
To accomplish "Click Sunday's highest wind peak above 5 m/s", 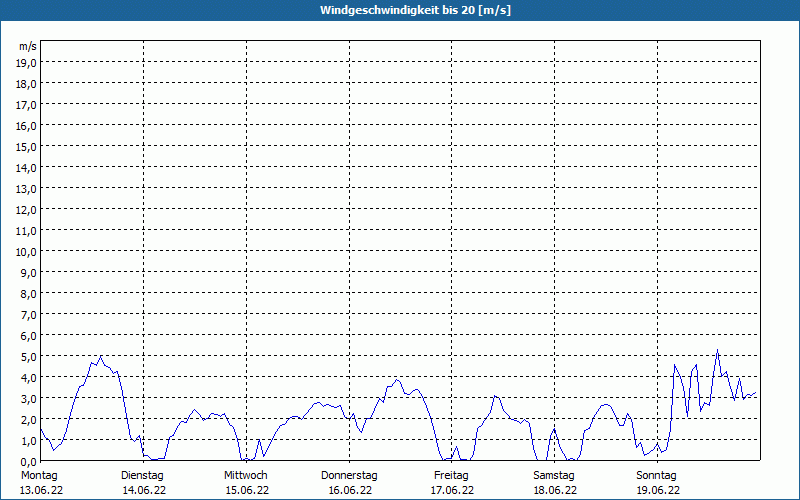I will pos(717,349).
